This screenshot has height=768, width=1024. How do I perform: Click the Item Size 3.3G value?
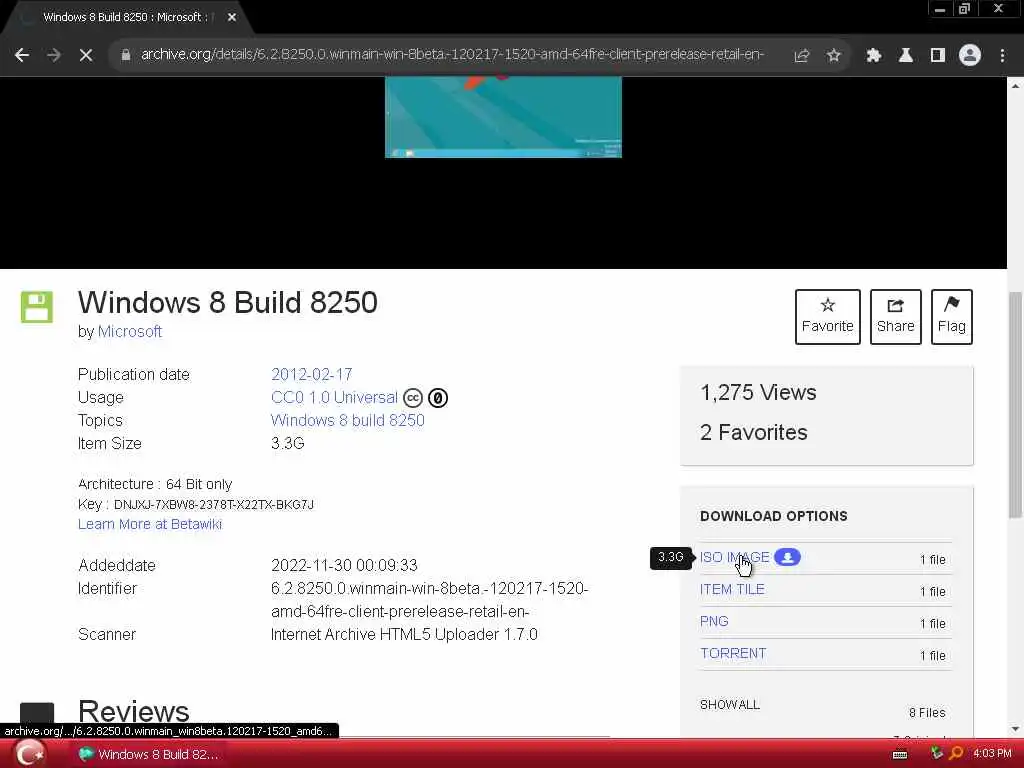(287, 443)
